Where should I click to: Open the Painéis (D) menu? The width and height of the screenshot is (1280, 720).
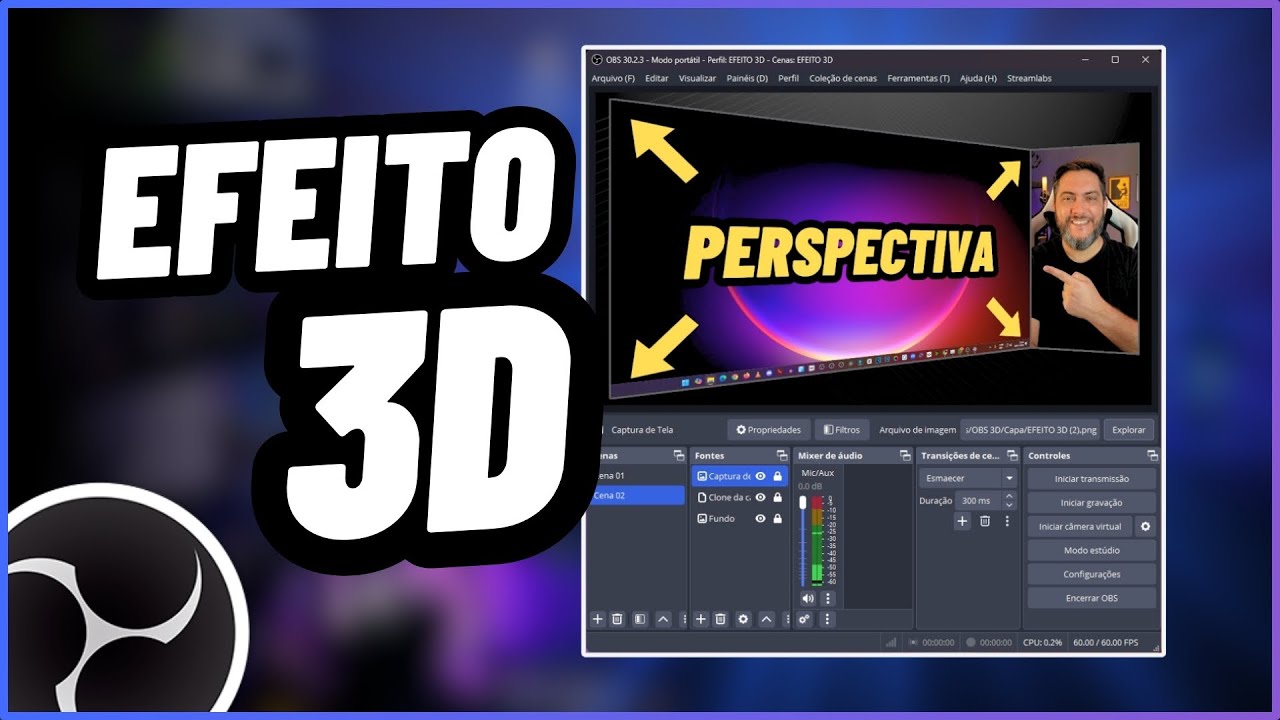(747, 78)
